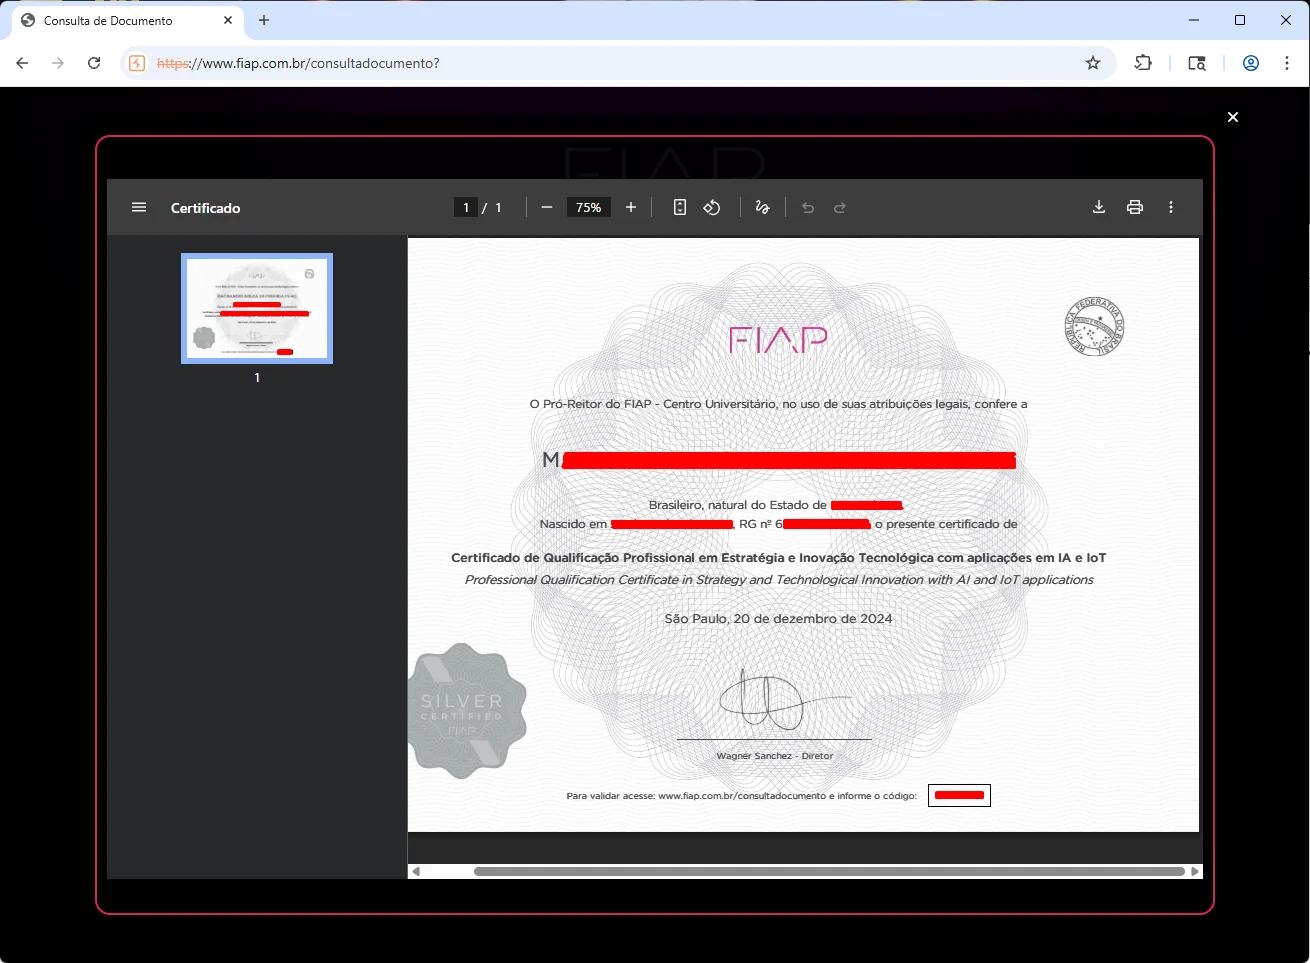Click the Professional Qualification Certificate English line
This screenshot has height=963, width=1310.
tap(779, 580)
